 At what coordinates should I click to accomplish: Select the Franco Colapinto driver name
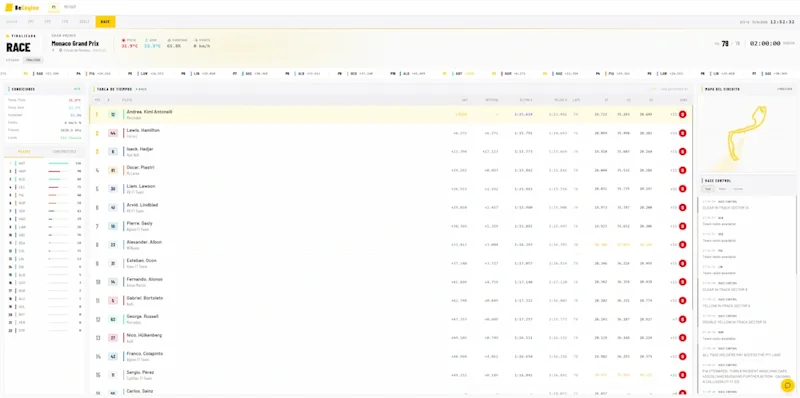click(x=145, y=354)
